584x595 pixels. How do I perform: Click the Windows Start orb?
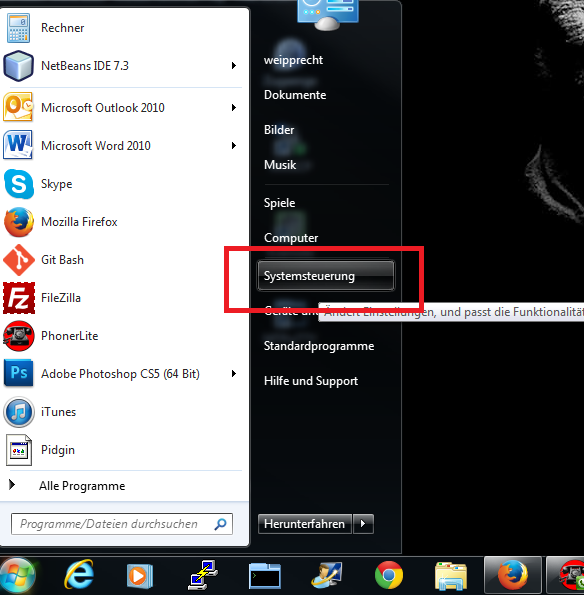[17, 575]
